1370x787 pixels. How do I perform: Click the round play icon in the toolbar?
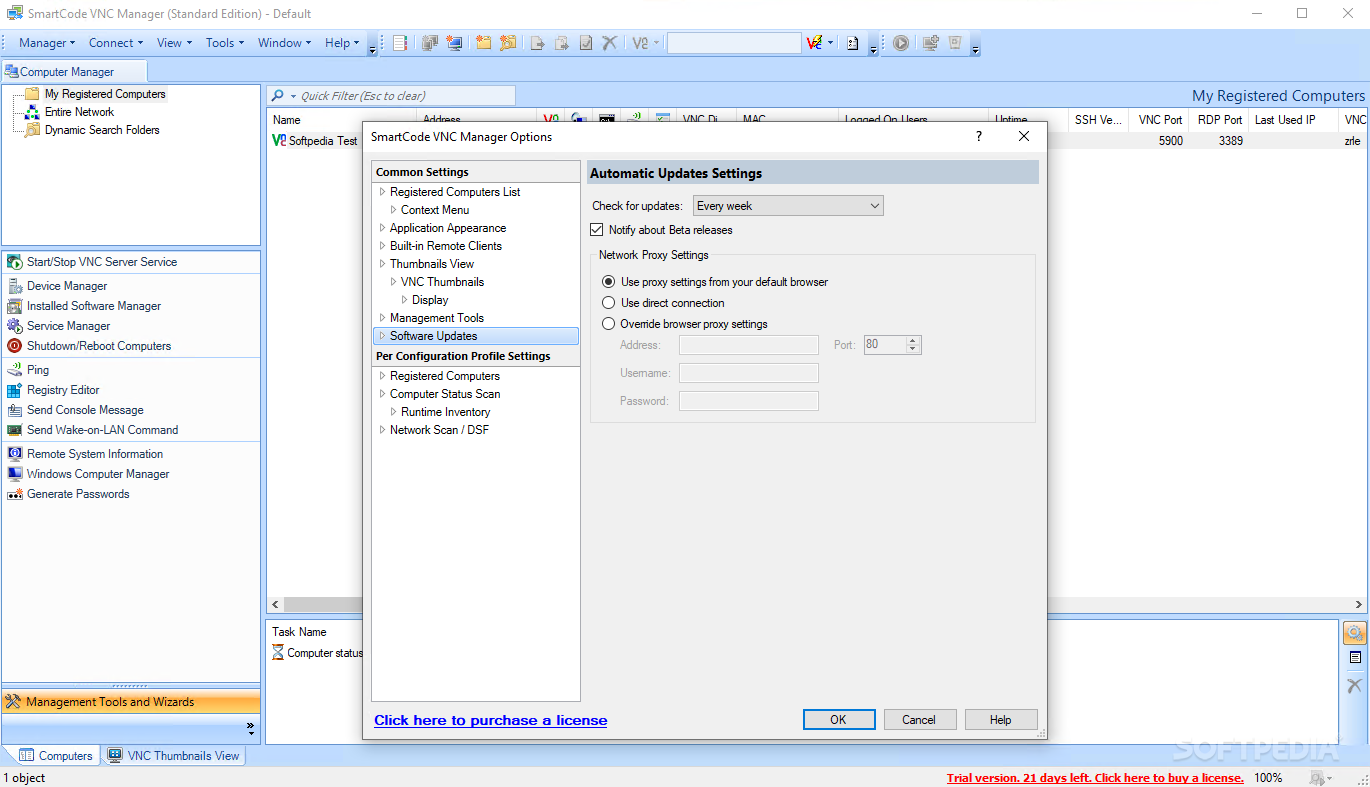coord(901,43)
